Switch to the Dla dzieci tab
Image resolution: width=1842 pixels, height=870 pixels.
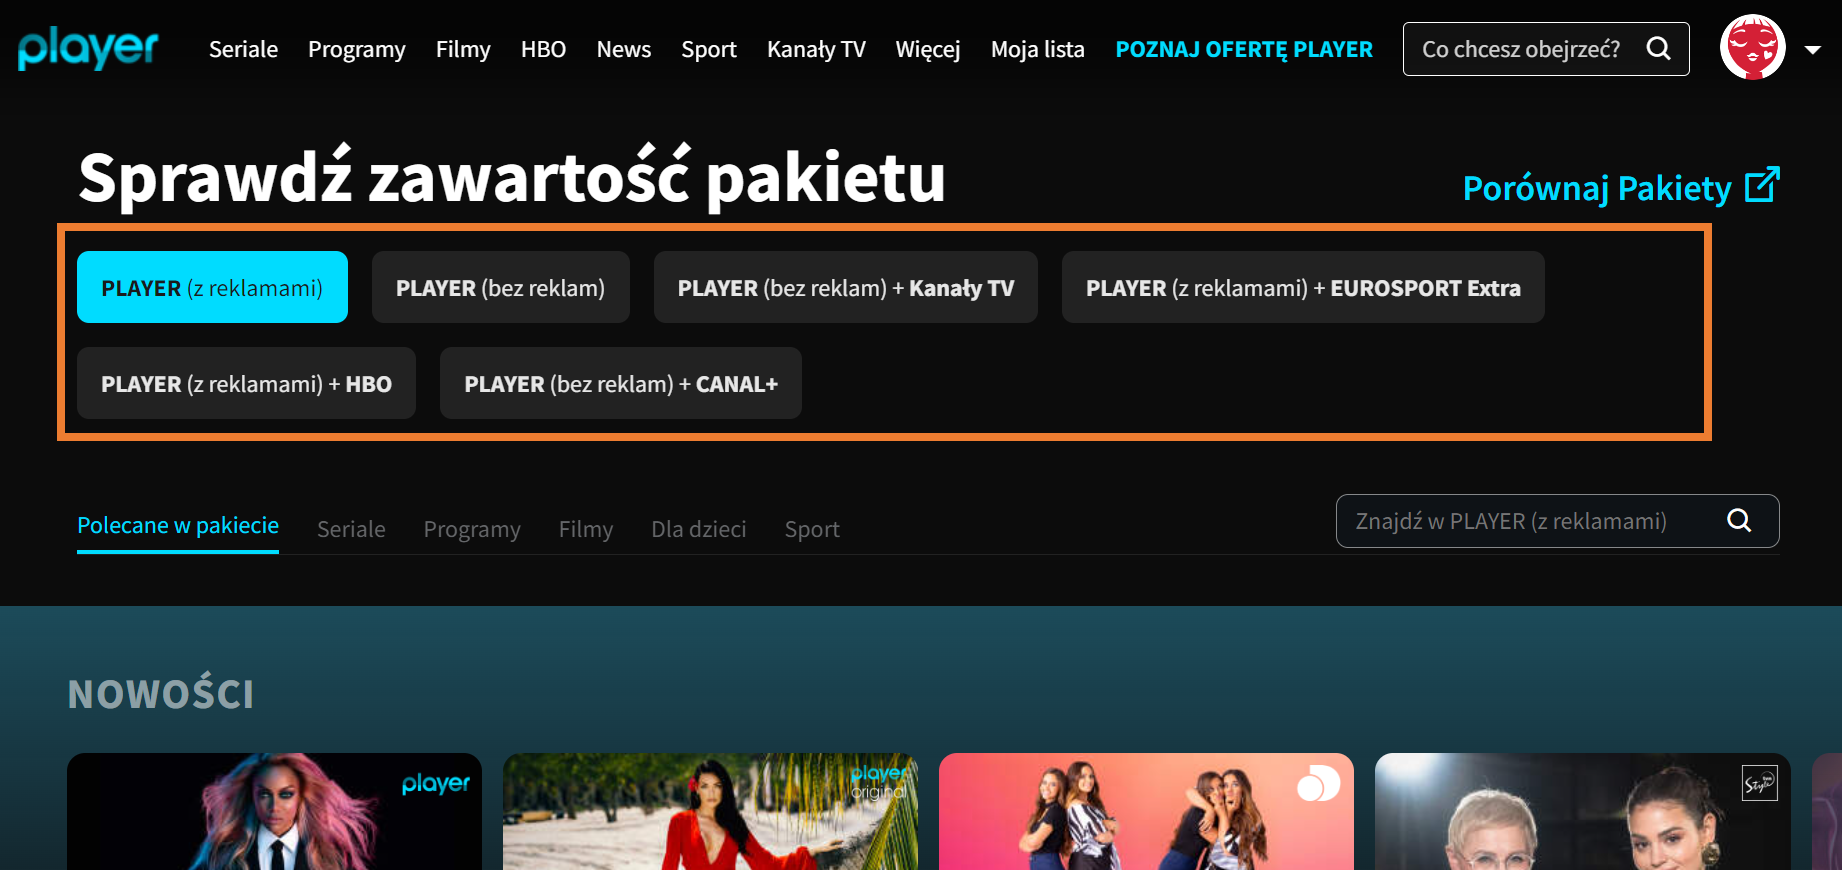coord(699,529)
